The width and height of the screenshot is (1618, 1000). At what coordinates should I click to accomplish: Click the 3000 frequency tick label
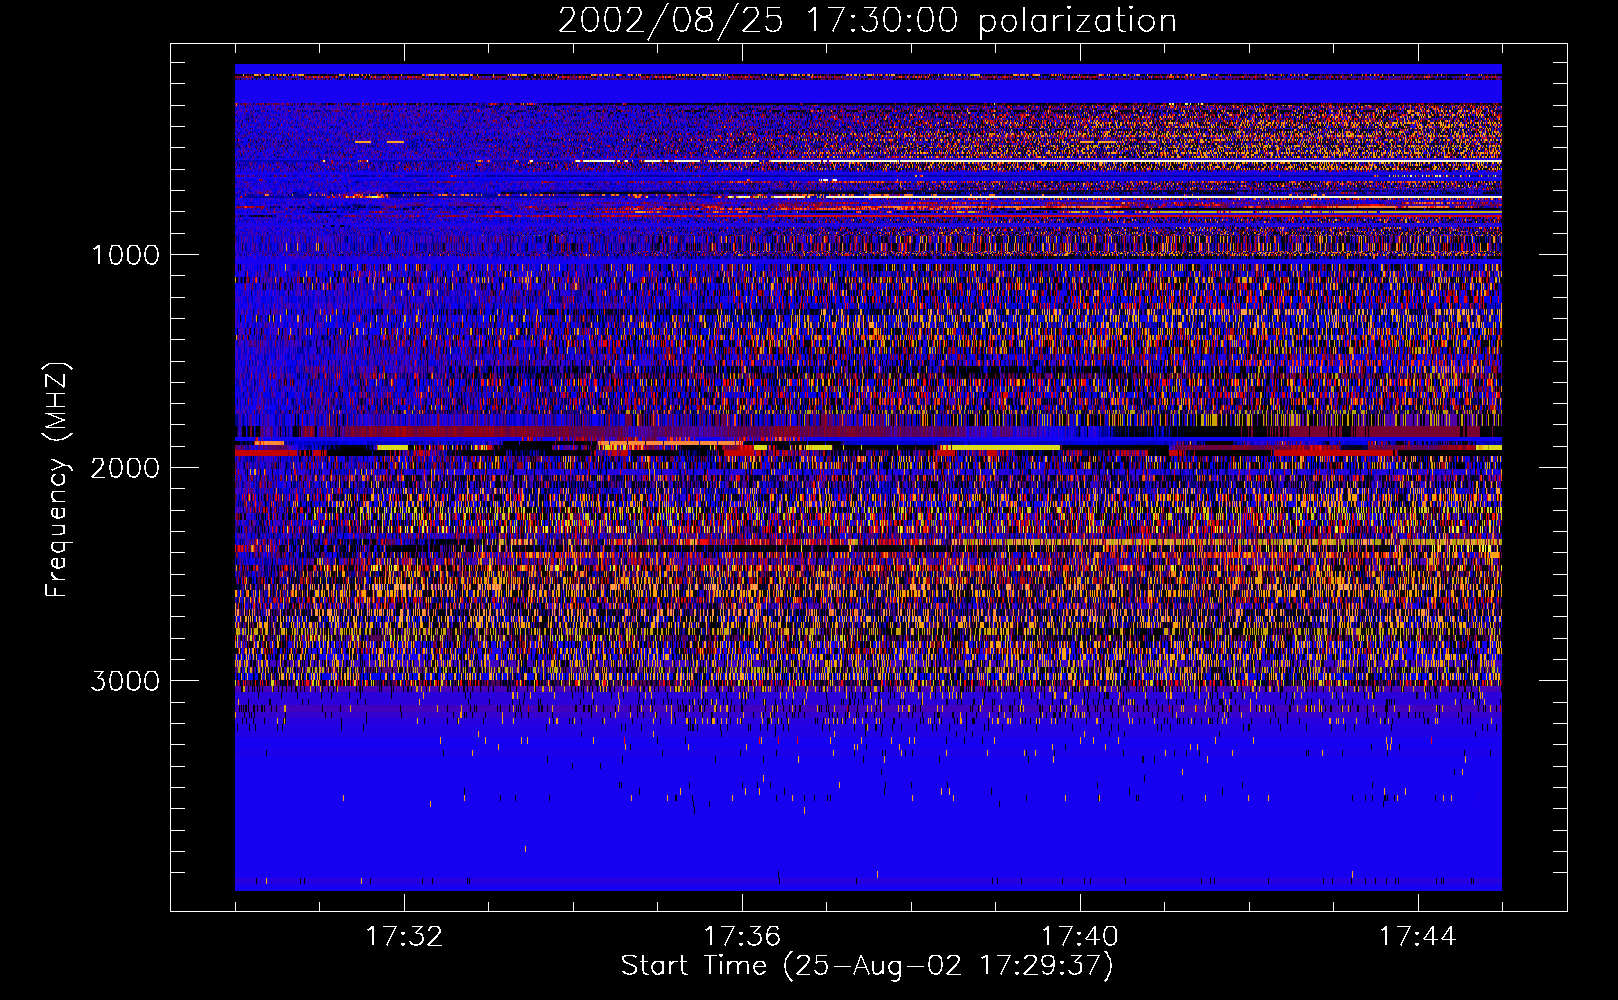pyautogui.click(x=125, y=681)
